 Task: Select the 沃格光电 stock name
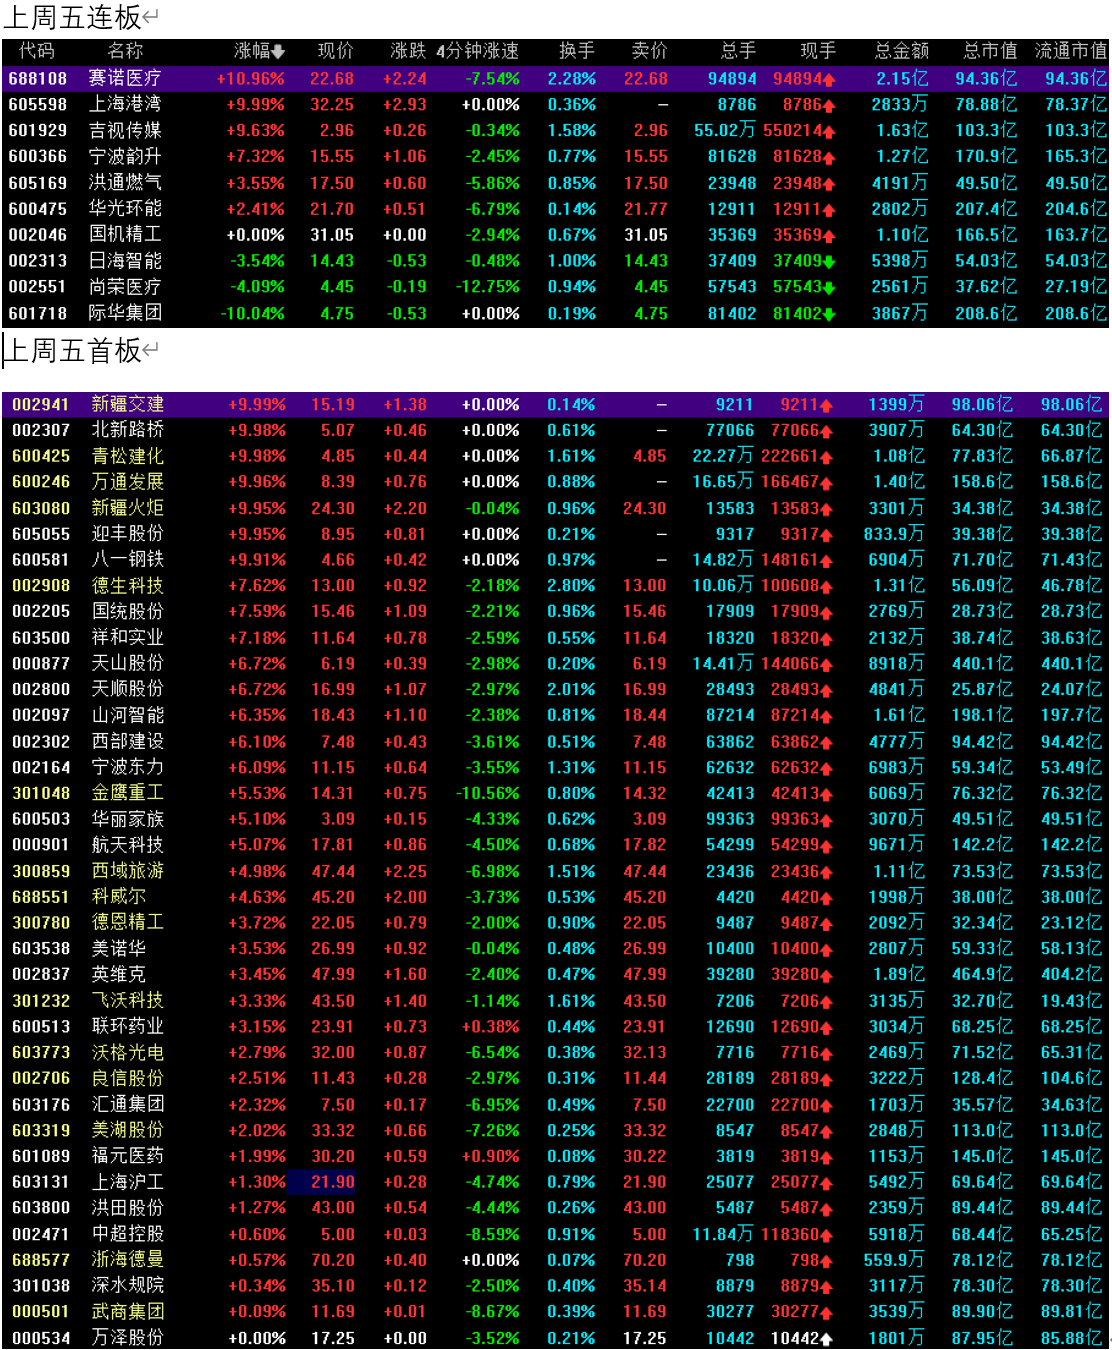coord(128,1052)
